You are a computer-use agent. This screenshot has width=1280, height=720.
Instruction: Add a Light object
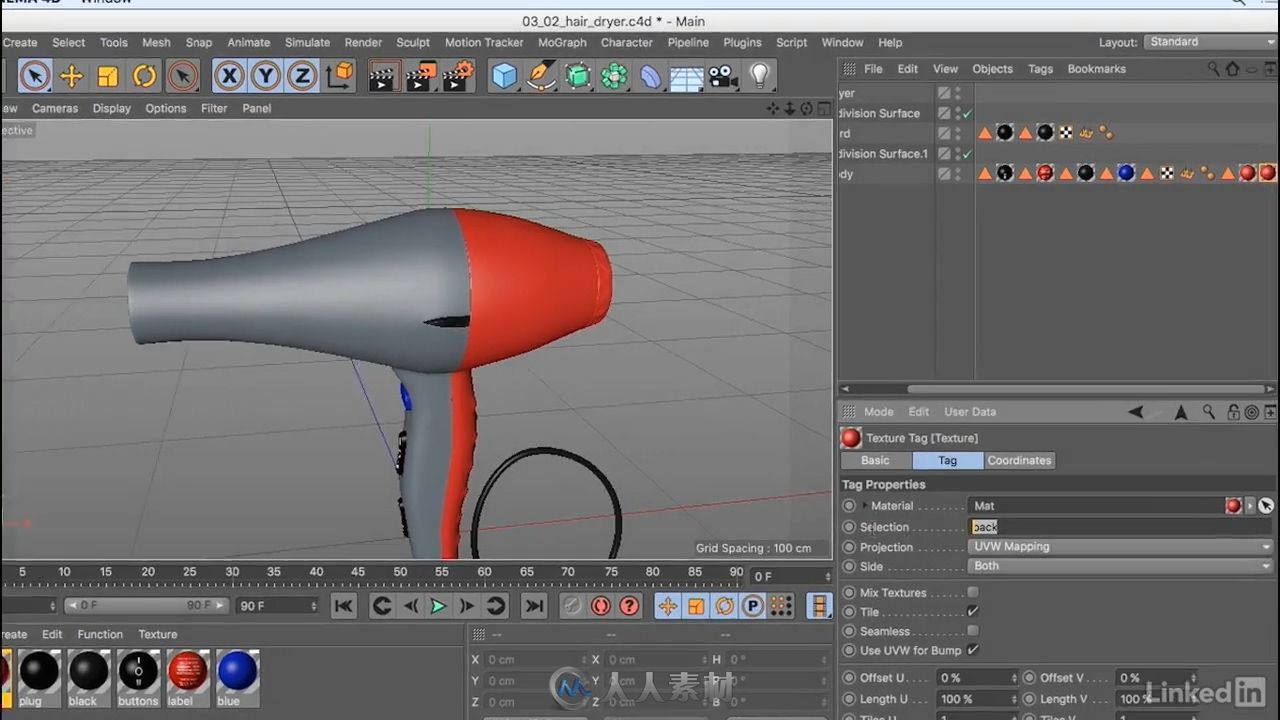click(x=760, y=76)
